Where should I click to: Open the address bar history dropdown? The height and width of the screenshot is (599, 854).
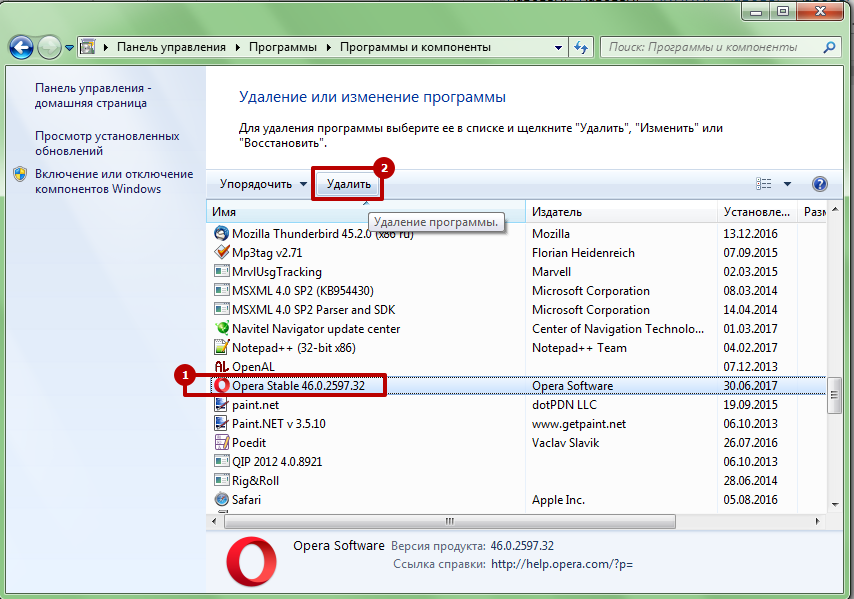pos(558,48)
